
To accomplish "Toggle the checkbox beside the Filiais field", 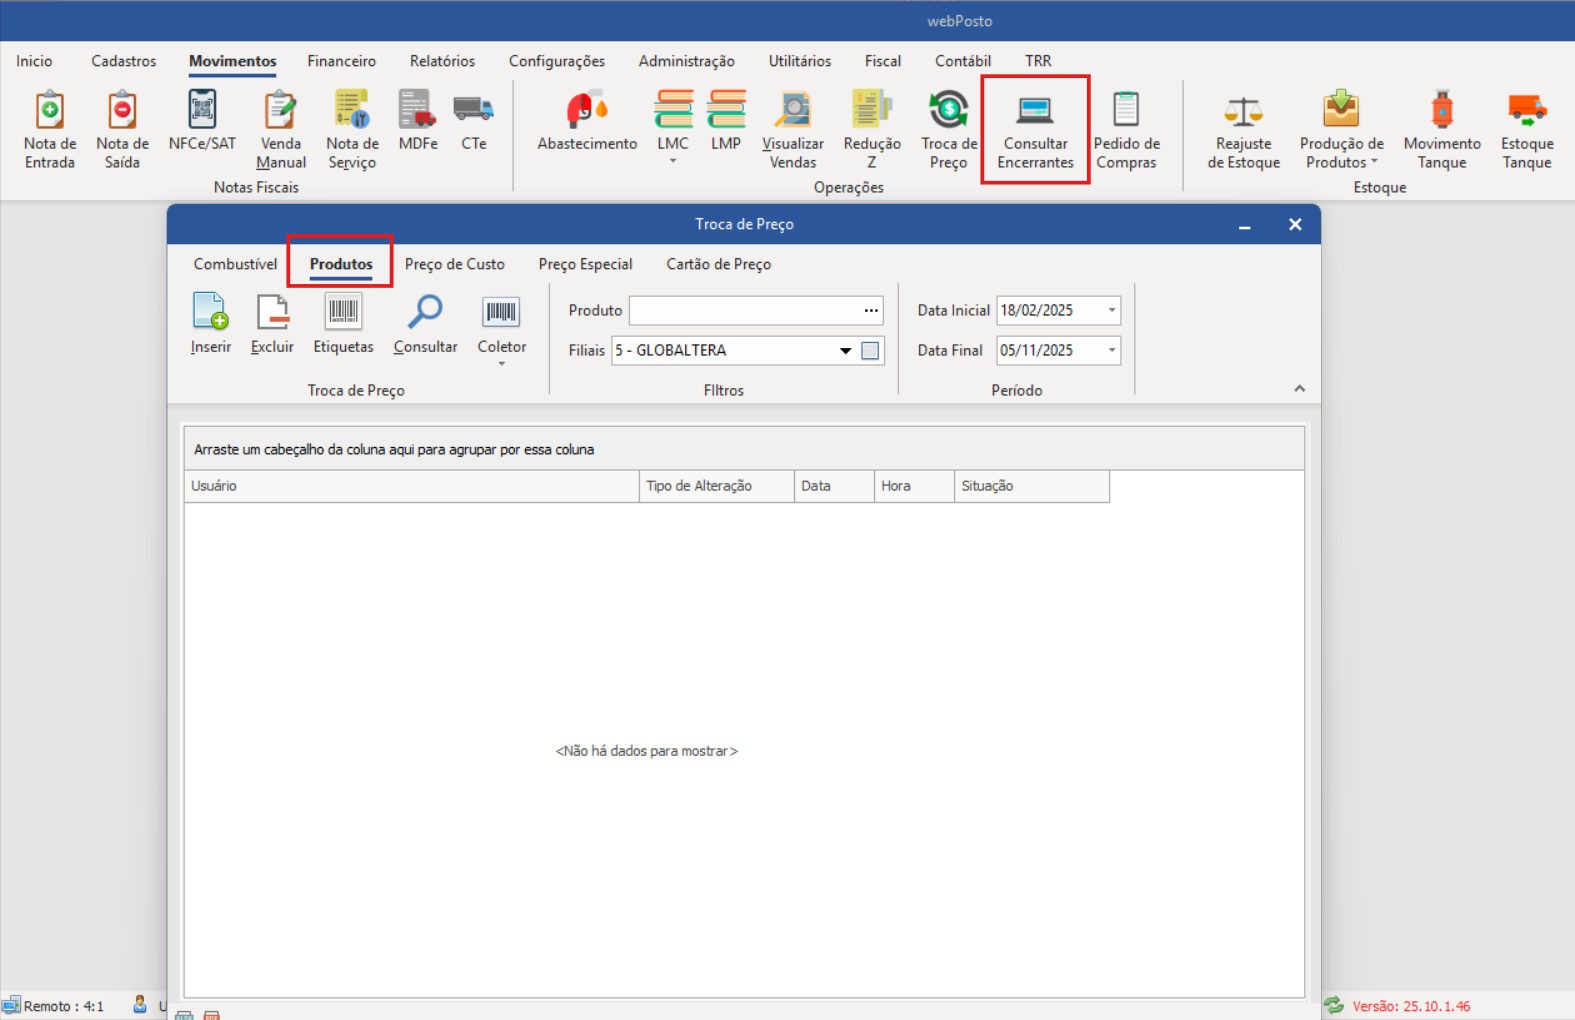I will coord(870,350).
